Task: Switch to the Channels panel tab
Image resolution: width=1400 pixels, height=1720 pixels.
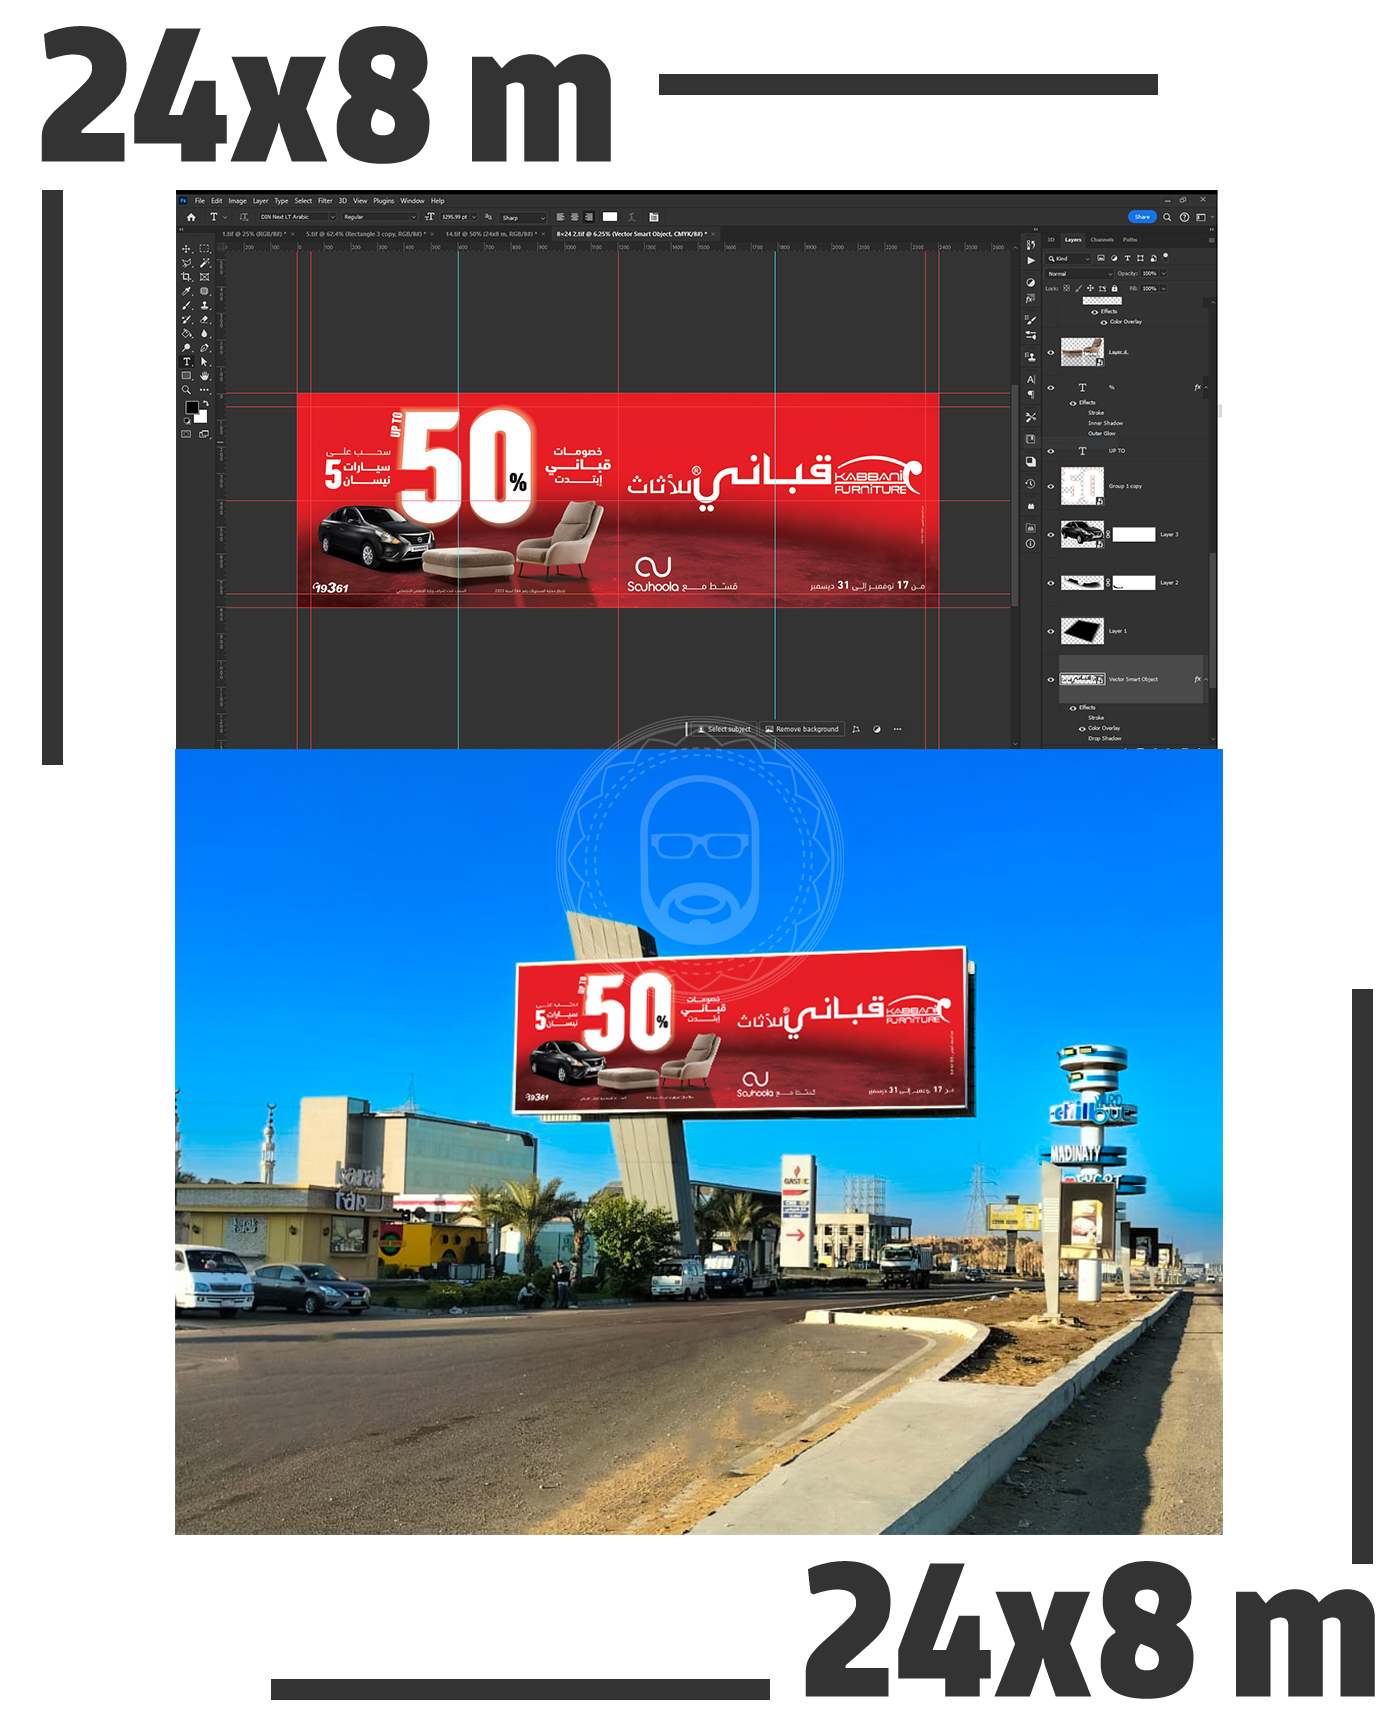Action: point(1102,240)
